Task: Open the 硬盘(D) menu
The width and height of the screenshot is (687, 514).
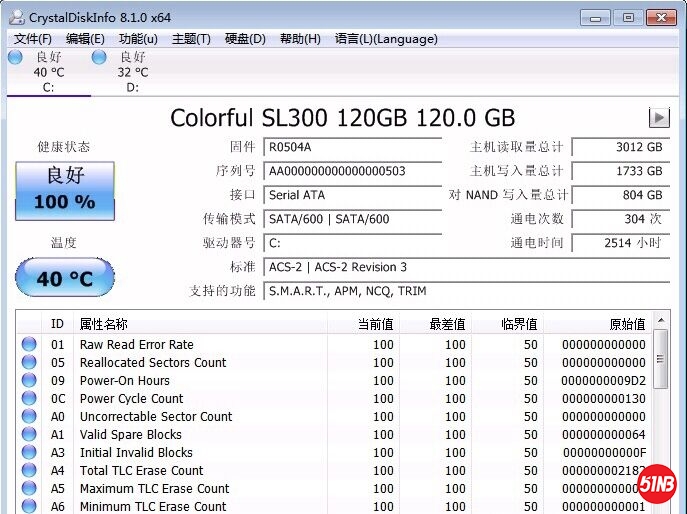Action: (x=245, y=39)
